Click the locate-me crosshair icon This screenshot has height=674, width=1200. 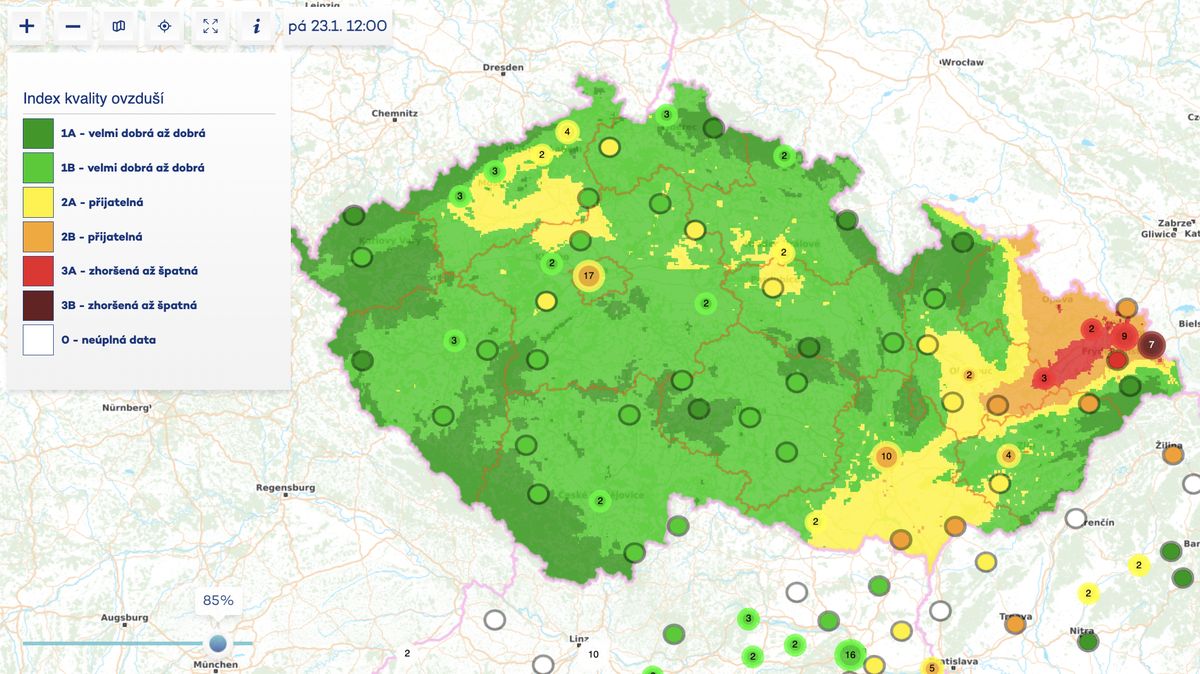coord(165,26)
